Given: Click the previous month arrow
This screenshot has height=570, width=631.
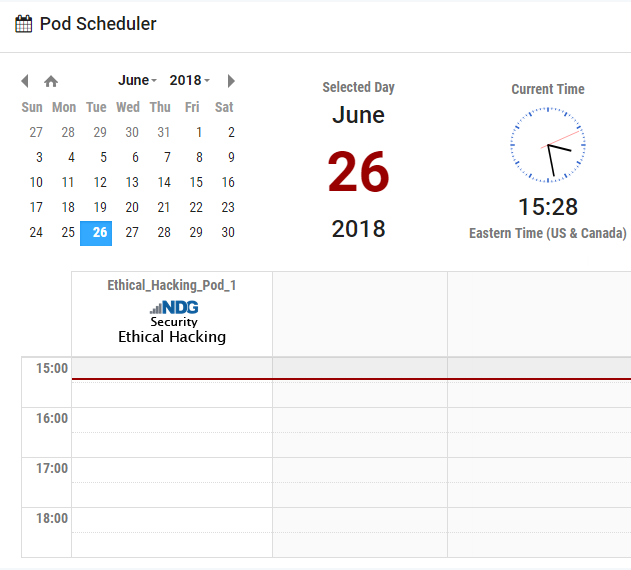Looking at the screenshot, I should (x=25, y=81).
